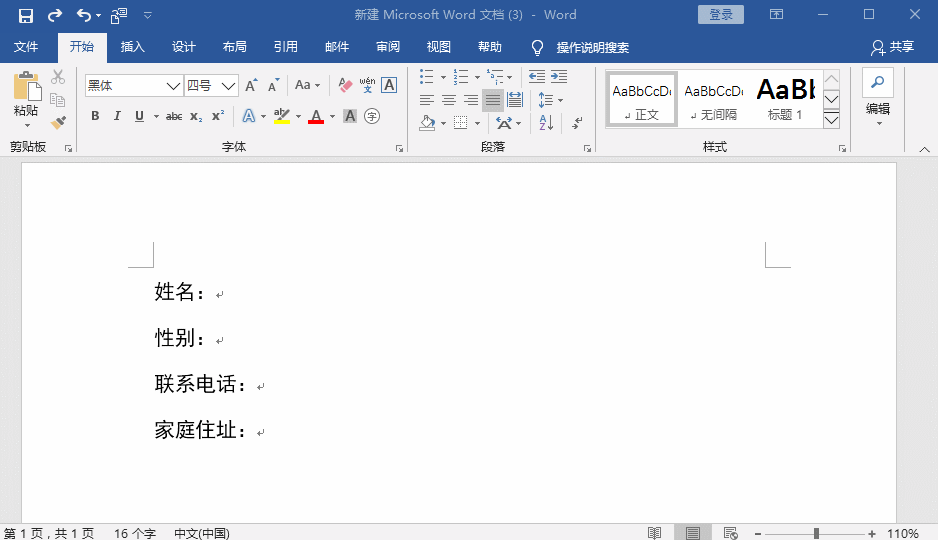Toggle Superscript formatting
The width and height of the screenshot is (938, 540).
[x=218, y=116]
